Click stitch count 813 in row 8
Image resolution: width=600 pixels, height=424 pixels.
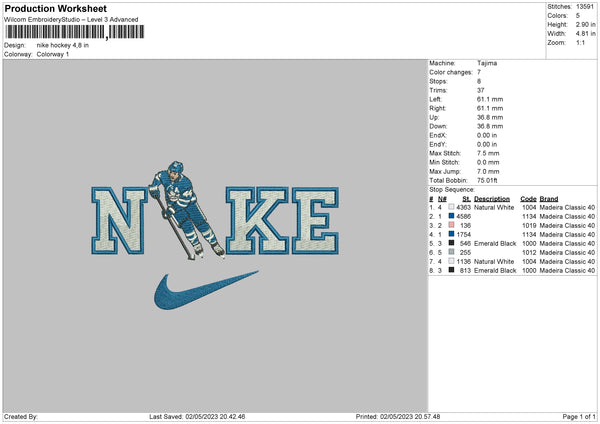tap(465, 271)
